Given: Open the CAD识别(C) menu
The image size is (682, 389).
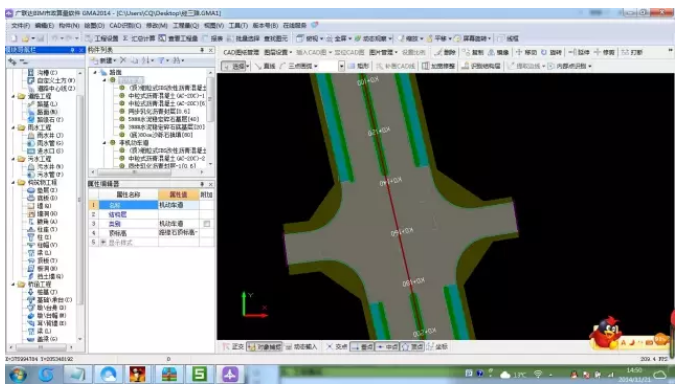Looking at the screenshot, I should point(125,26).
